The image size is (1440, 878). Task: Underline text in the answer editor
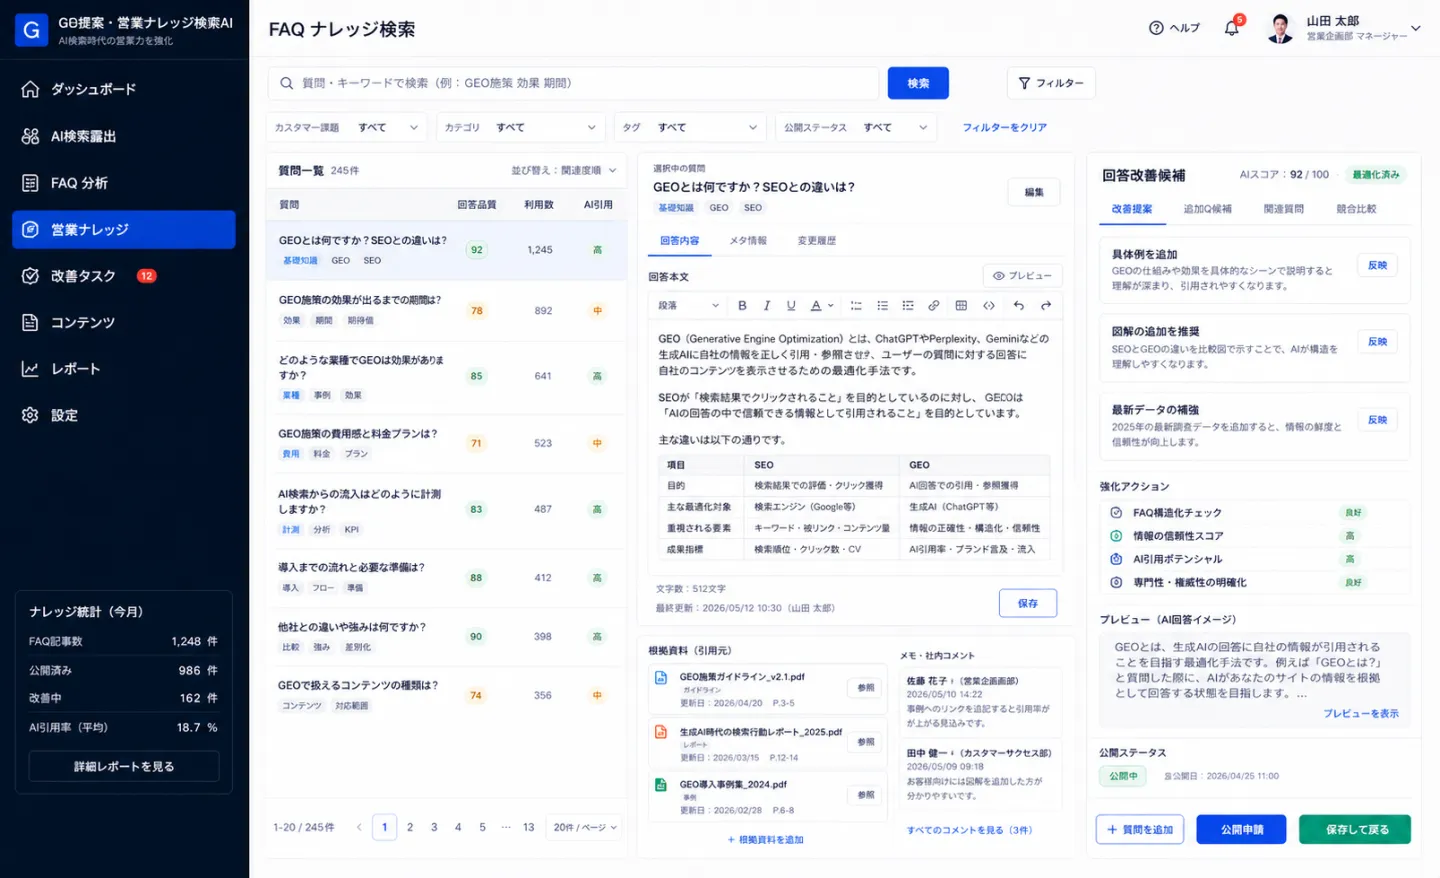(x=791, y=306)
